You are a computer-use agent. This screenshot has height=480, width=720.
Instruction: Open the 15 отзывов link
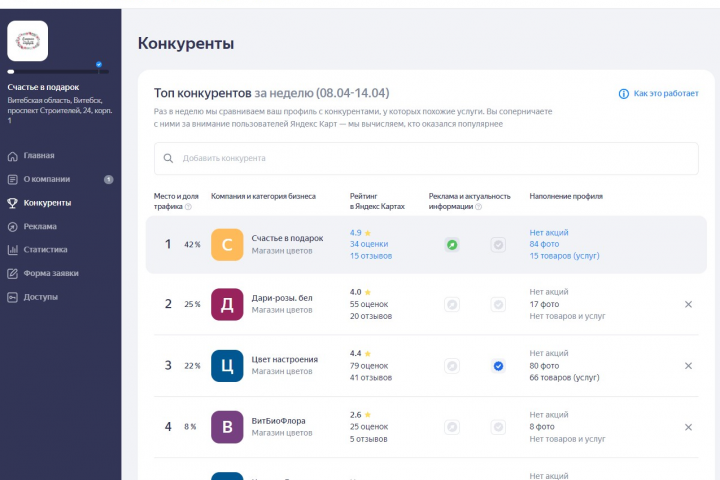[371, 256]
